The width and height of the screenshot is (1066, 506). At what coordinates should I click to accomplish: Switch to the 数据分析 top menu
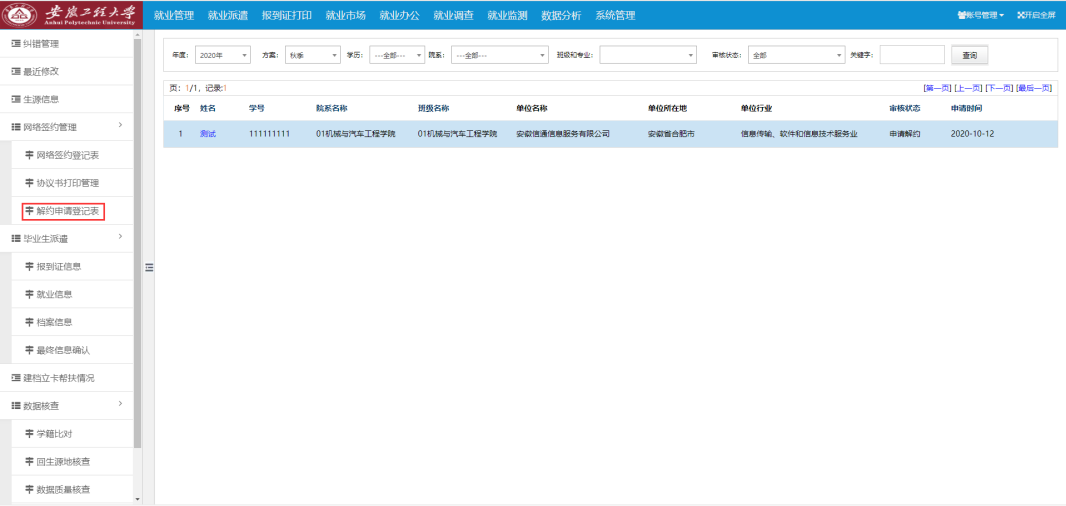561,15
